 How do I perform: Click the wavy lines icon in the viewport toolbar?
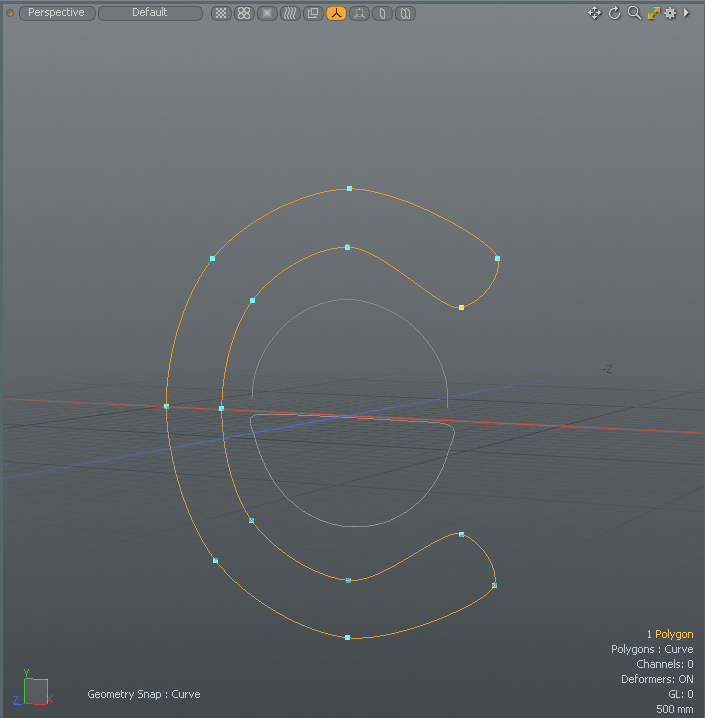click(289, 13)
